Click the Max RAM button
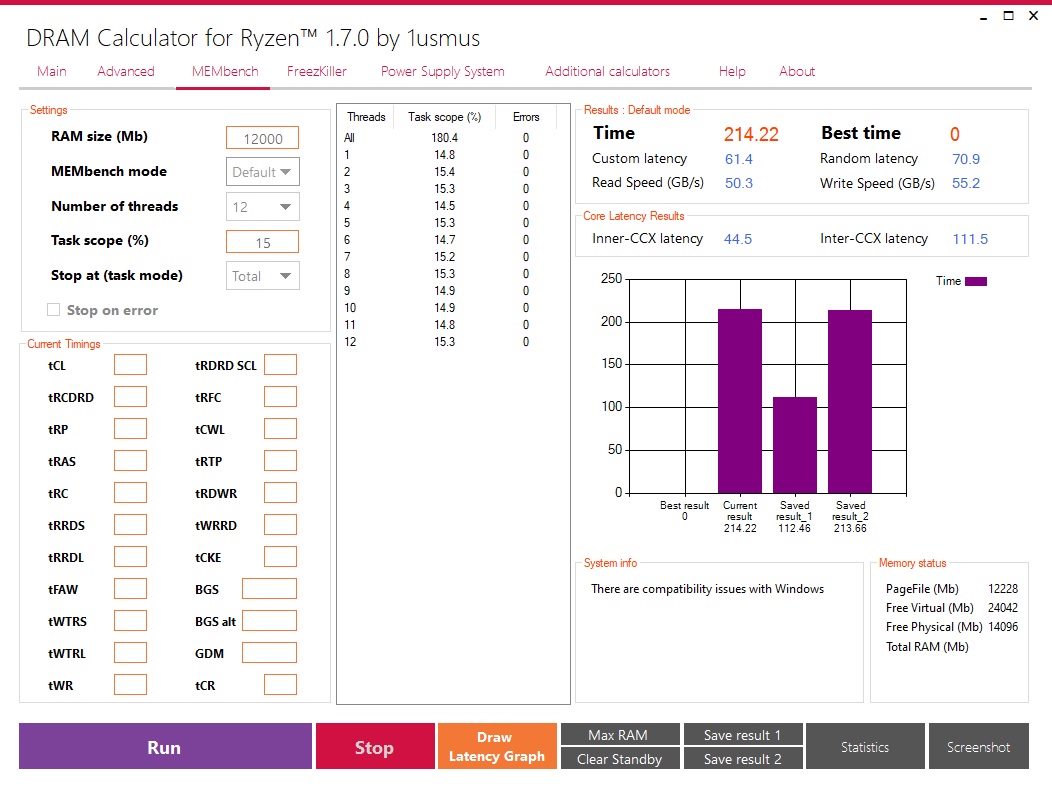Image resolution: width=1052 pixels, height=790 pixels. [620, 734]
